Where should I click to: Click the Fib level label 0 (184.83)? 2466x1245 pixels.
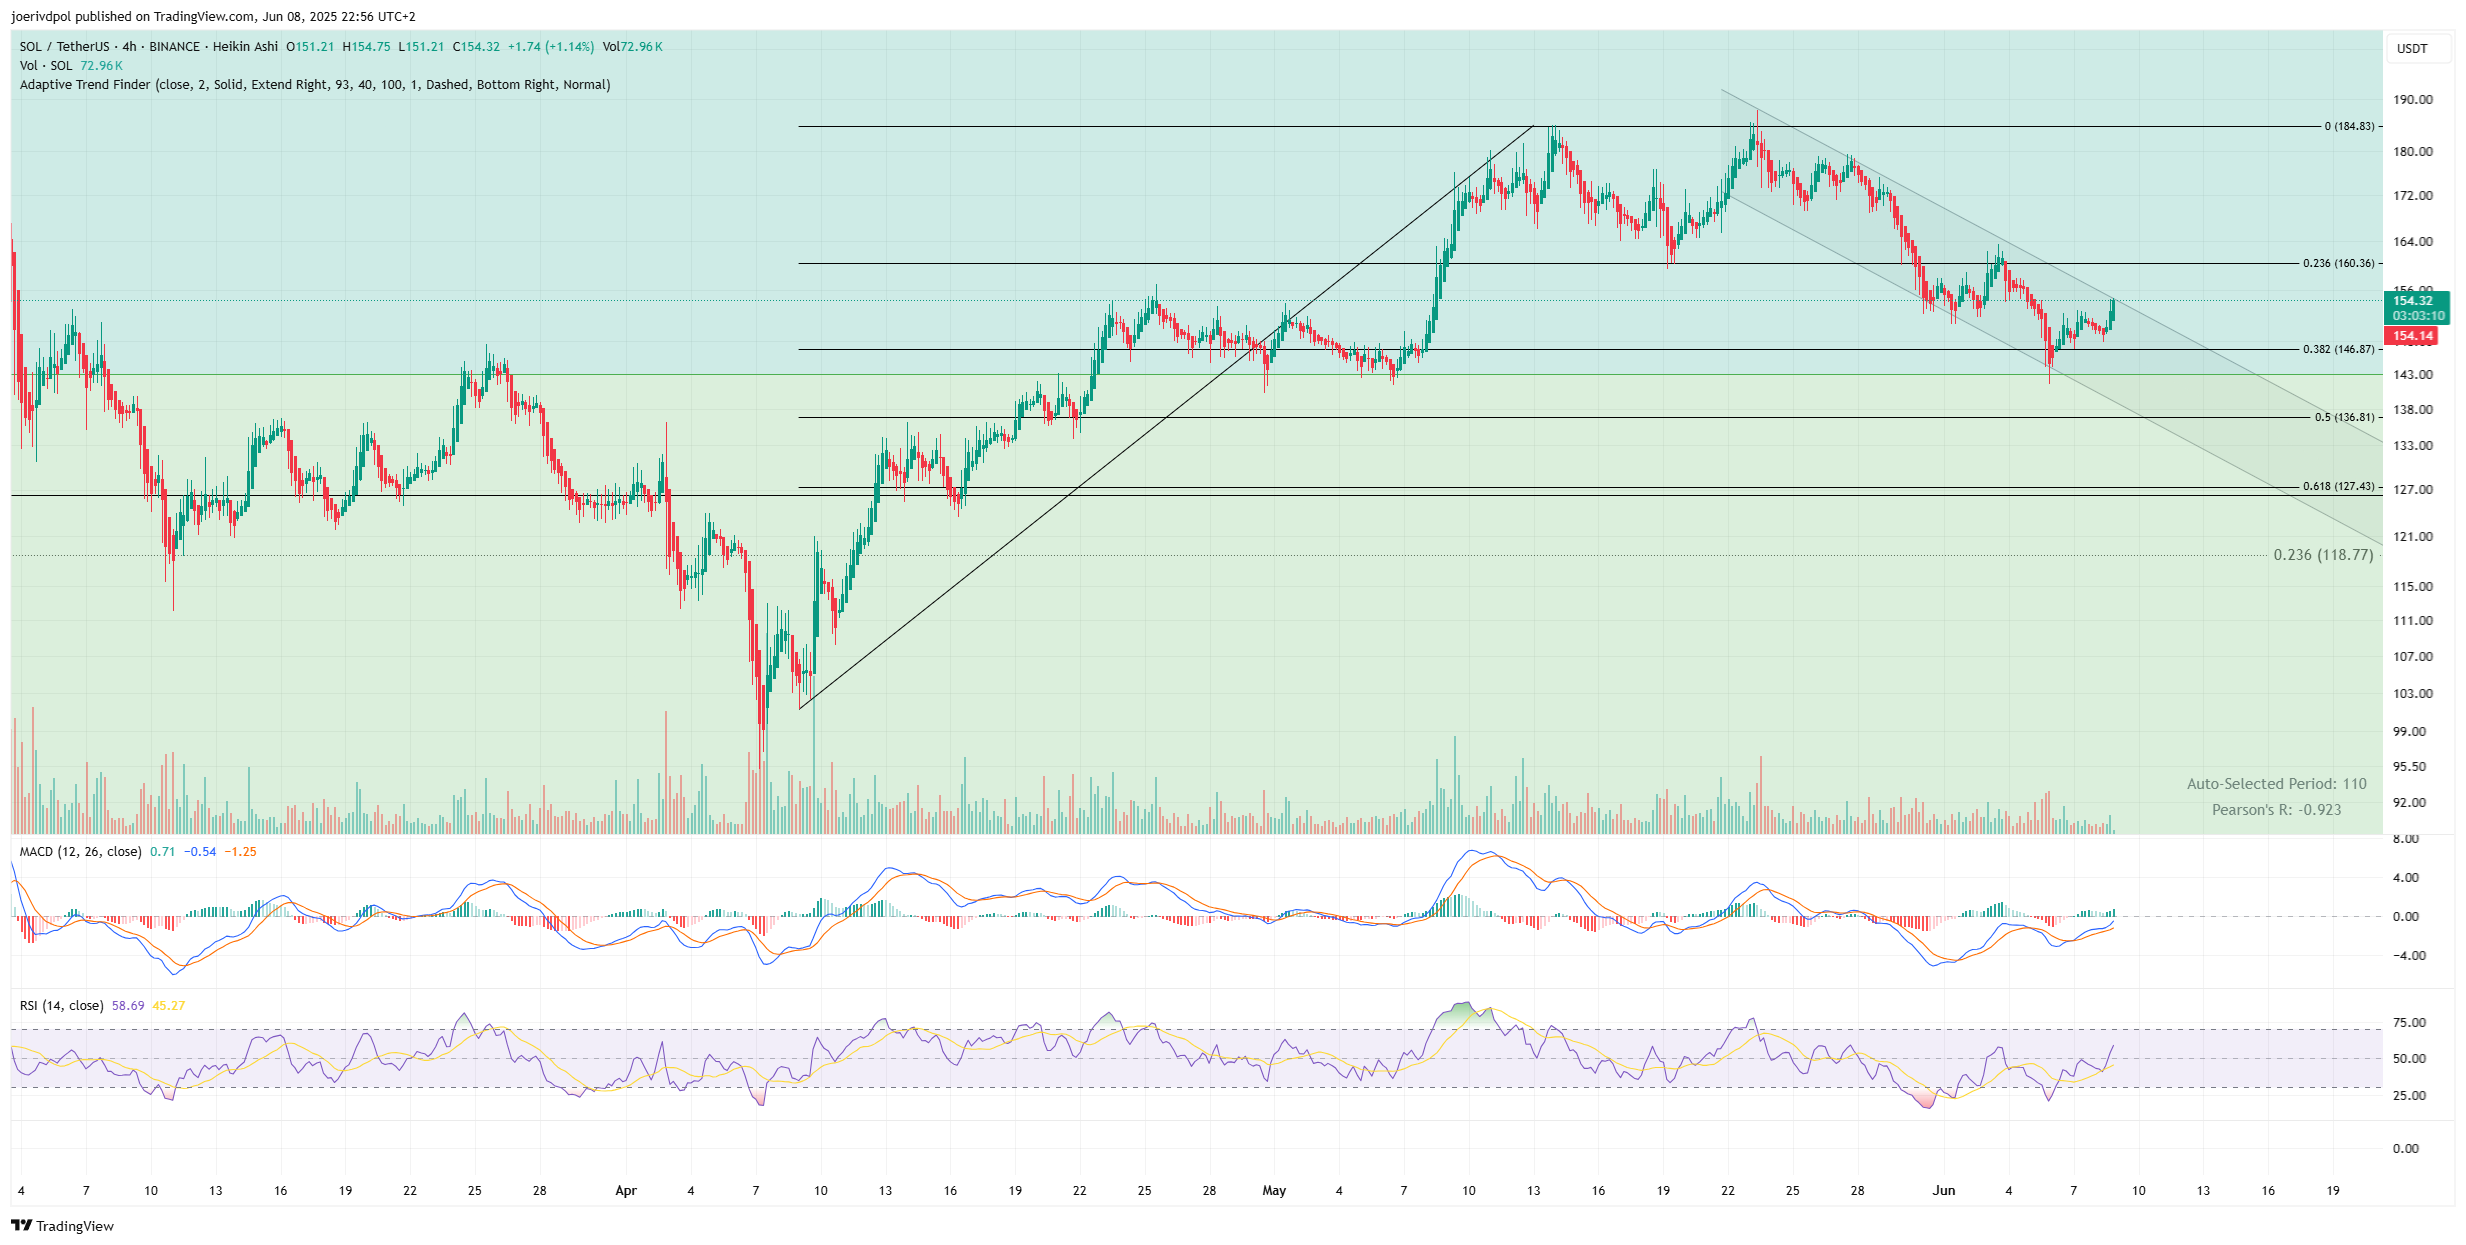2348,127
